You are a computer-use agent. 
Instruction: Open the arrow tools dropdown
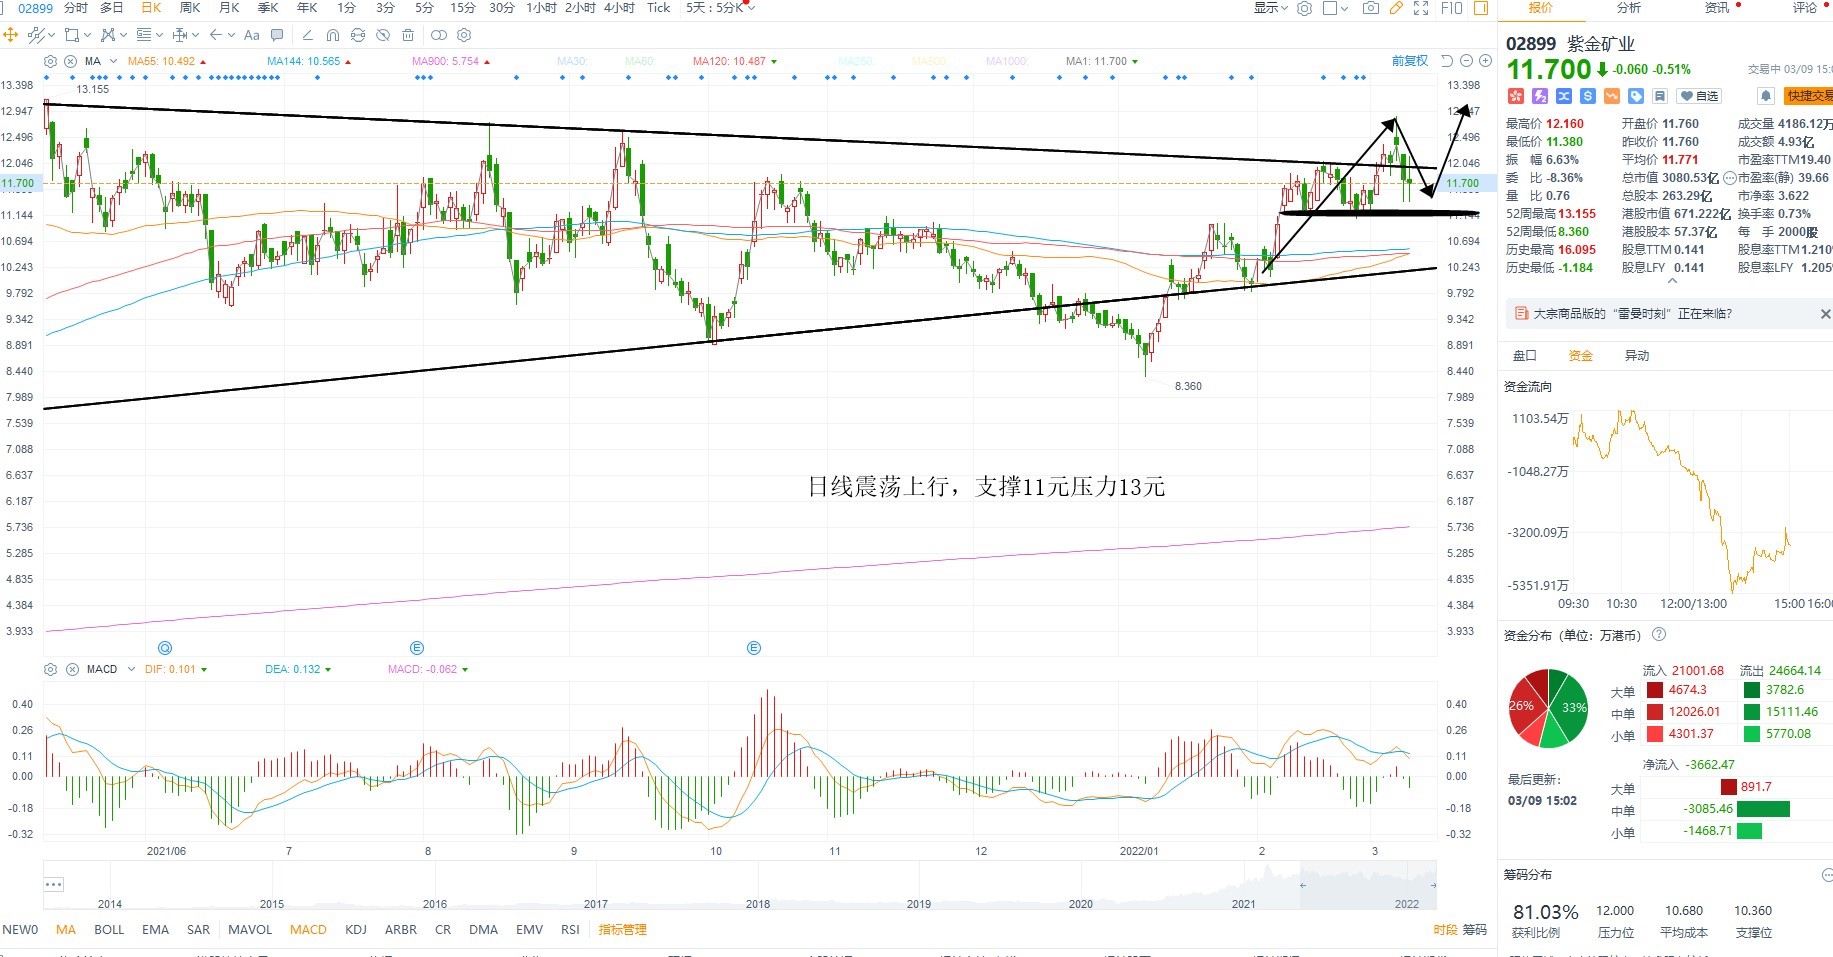222,35
